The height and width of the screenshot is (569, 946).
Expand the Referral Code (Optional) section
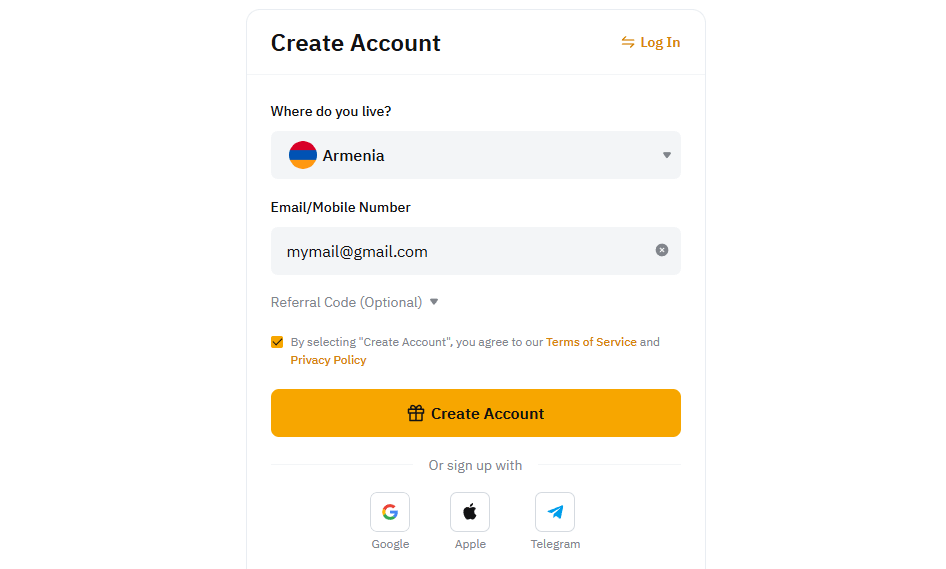[346, 302]
